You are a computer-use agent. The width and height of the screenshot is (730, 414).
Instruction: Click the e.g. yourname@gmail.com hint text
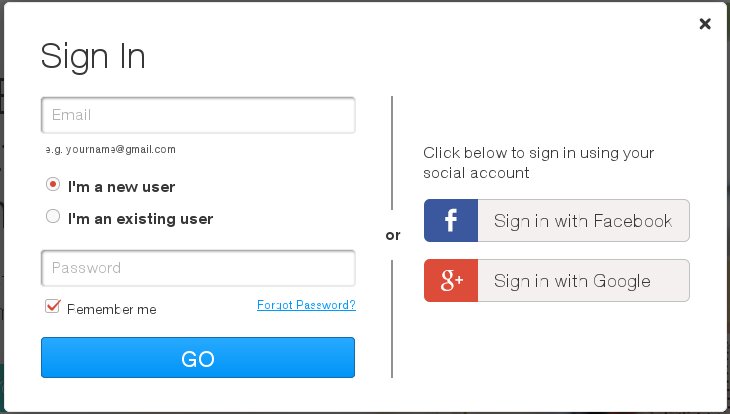111,149
